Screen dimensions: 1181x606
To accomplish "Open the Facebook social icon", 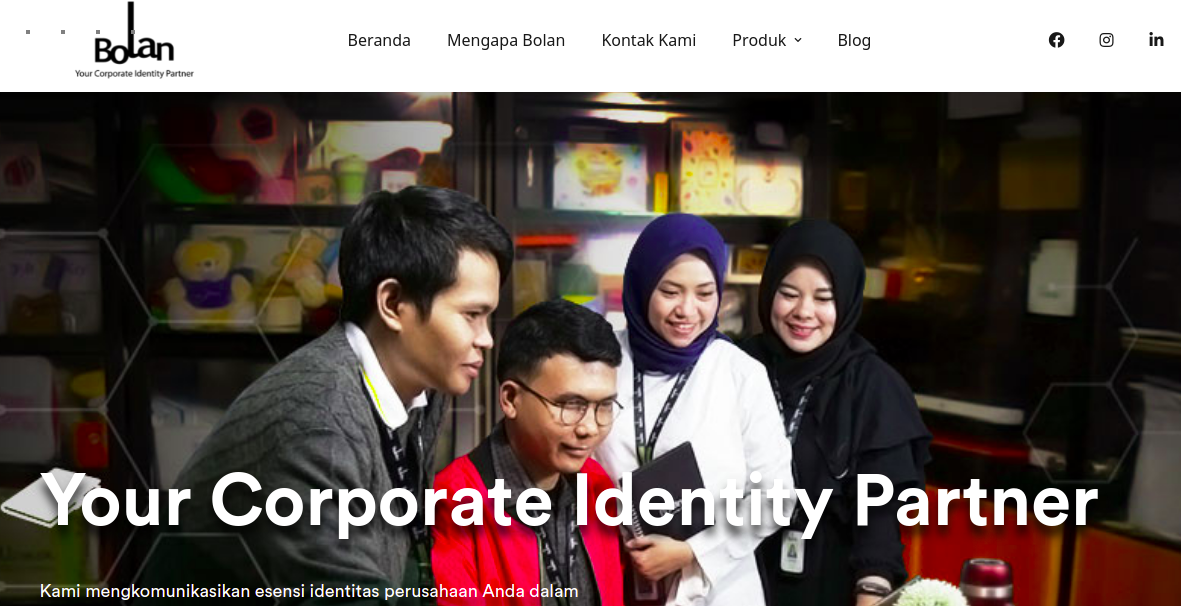I will pyautogui.click(x=1056, y=40).
